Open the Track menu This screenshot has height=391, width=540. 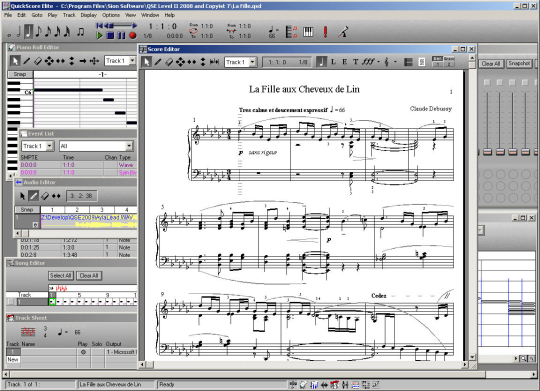tap(69, 15)
